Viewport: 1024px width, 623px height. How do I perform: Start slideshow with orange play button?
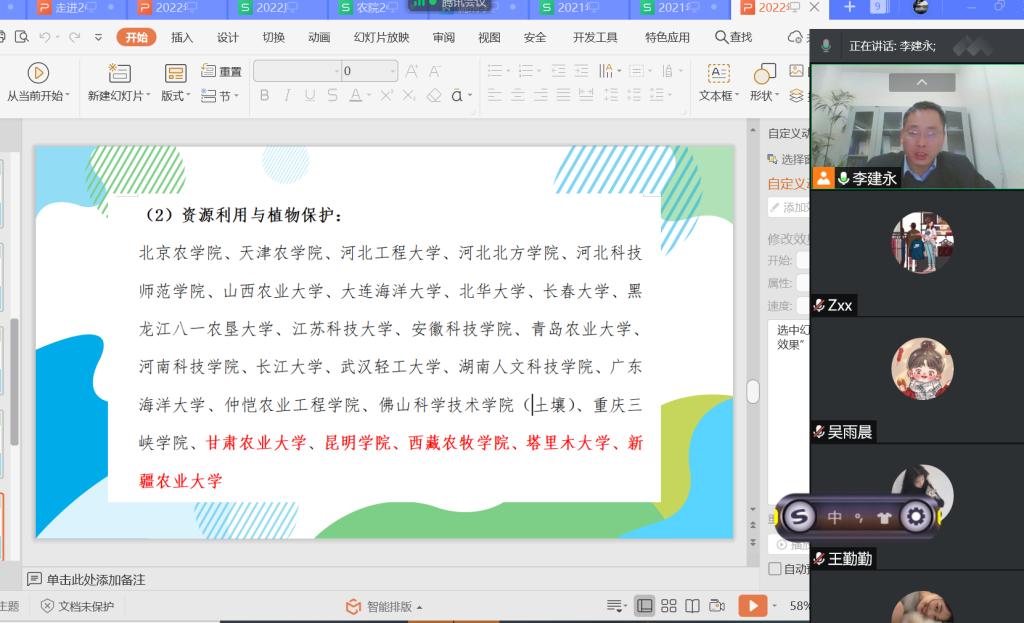tap(751, 606)
